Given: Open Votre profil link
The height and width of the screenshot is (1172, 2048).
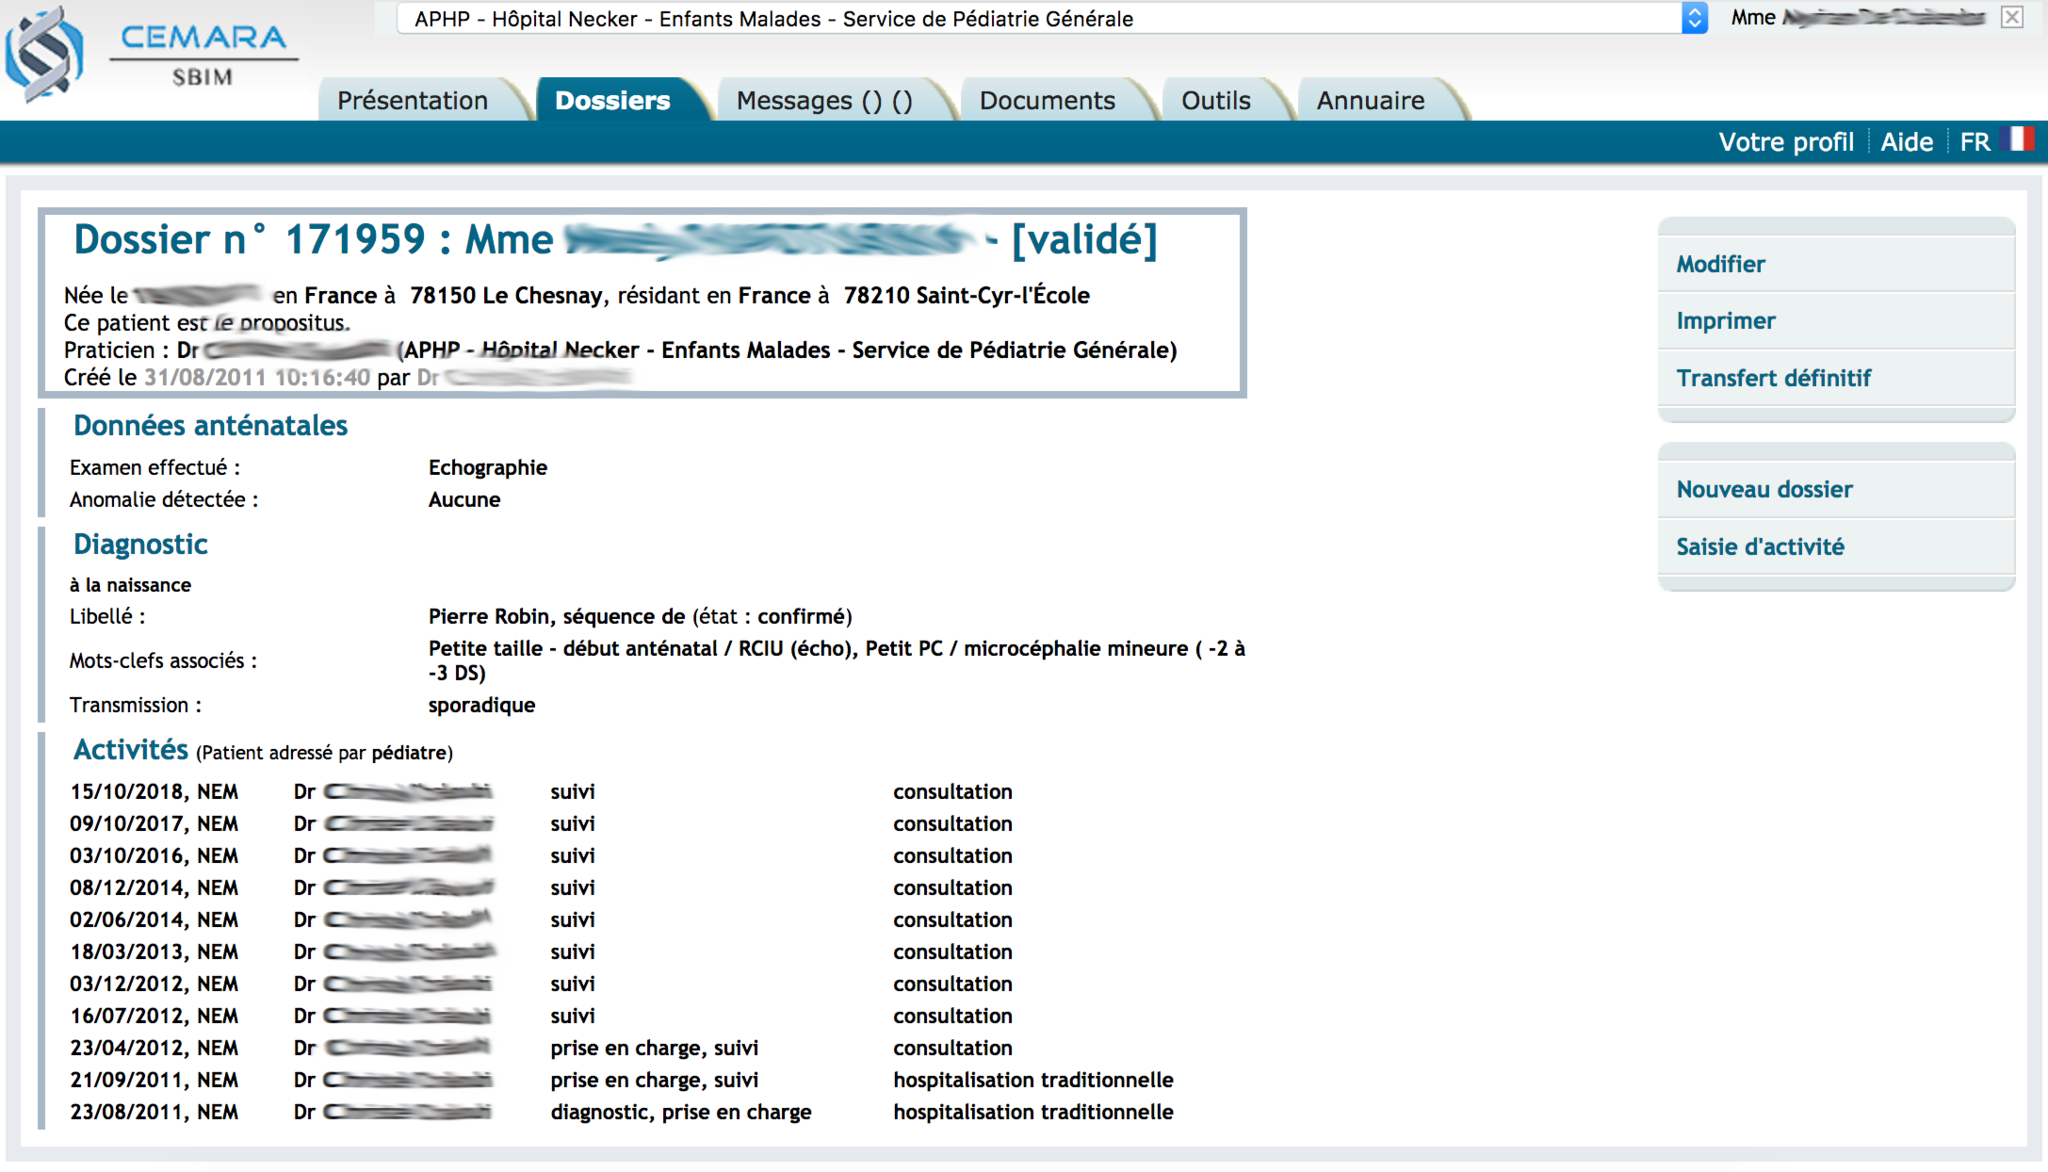Looking at the screenshot, I should [x=1785, y=142].
